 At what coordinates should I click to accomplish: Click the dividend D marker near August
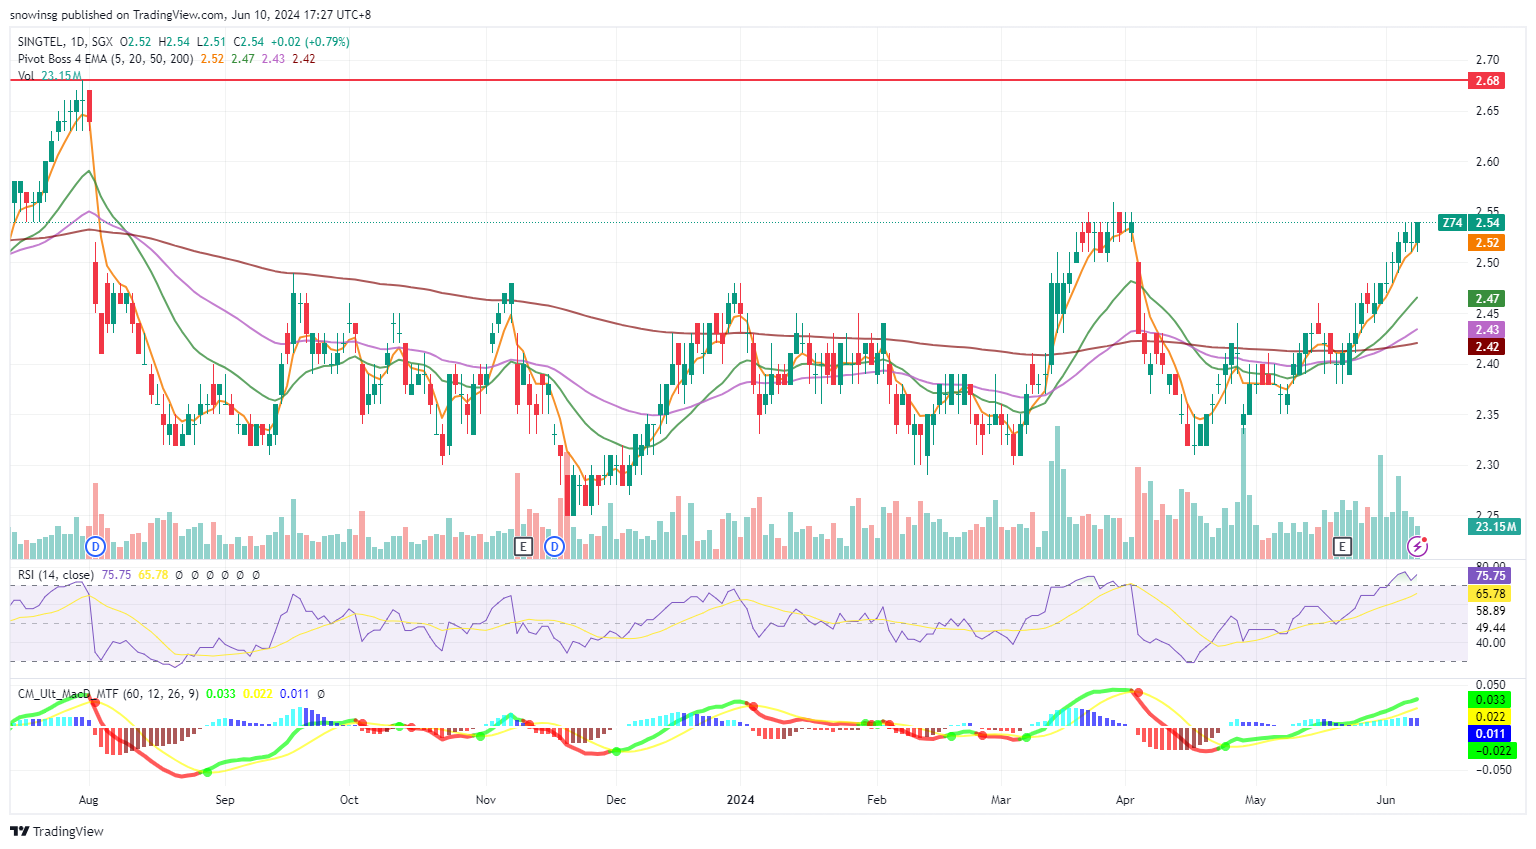(96, 546)
